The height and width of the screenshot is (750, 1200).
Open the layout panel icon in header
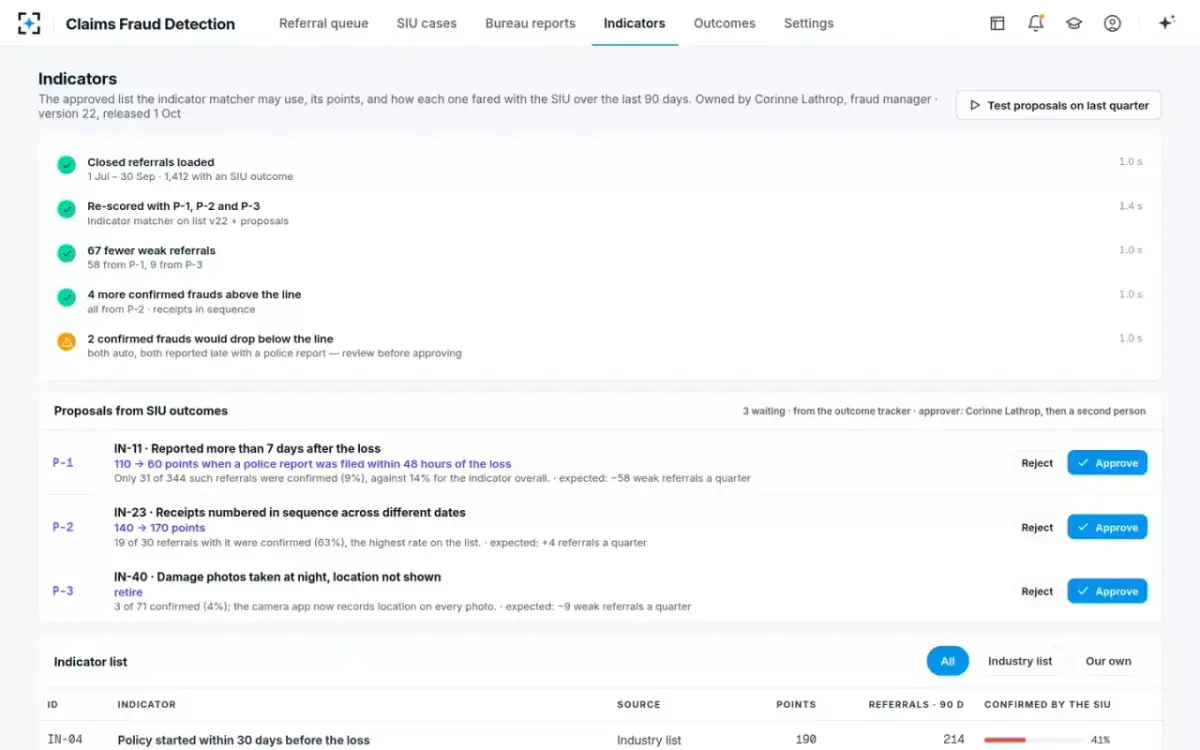point(997,23)
